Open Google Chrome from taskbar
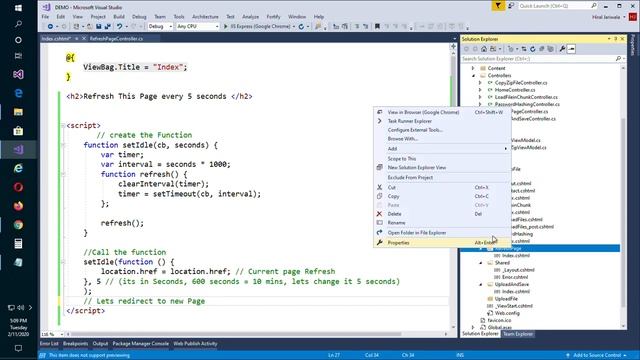The height and width of the screenshot is (360, 640). (x=18, y=224)
